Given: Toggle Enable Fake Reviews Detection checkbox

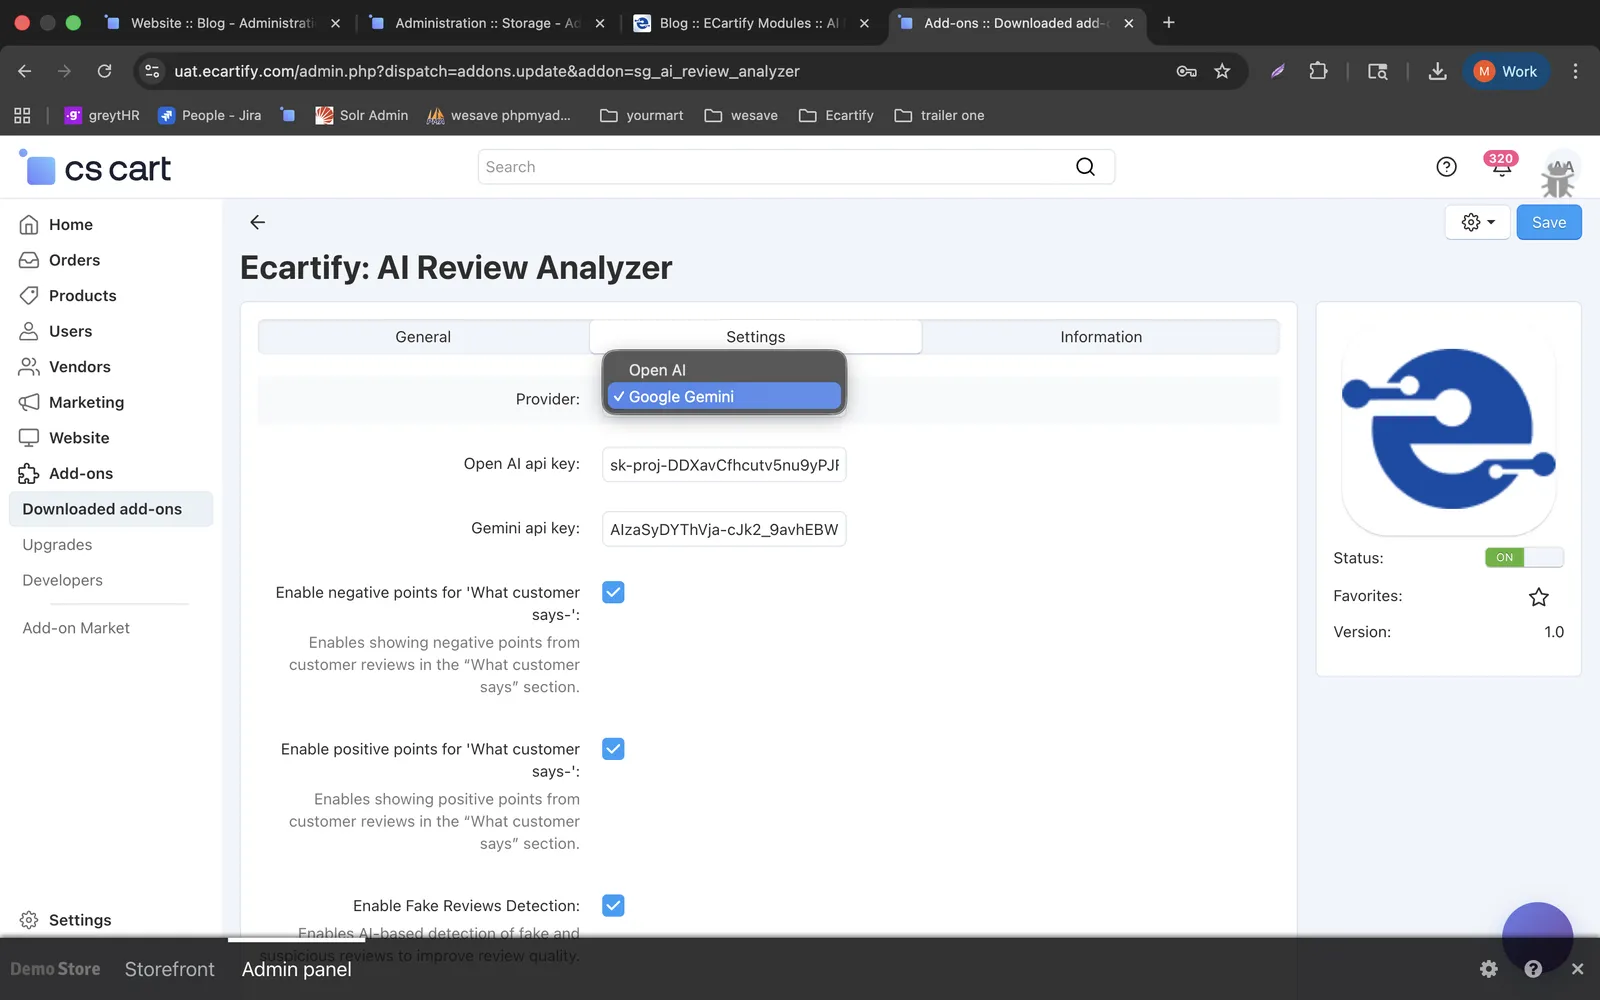Looking at the screenshot, I should click(x=613, y=905).
